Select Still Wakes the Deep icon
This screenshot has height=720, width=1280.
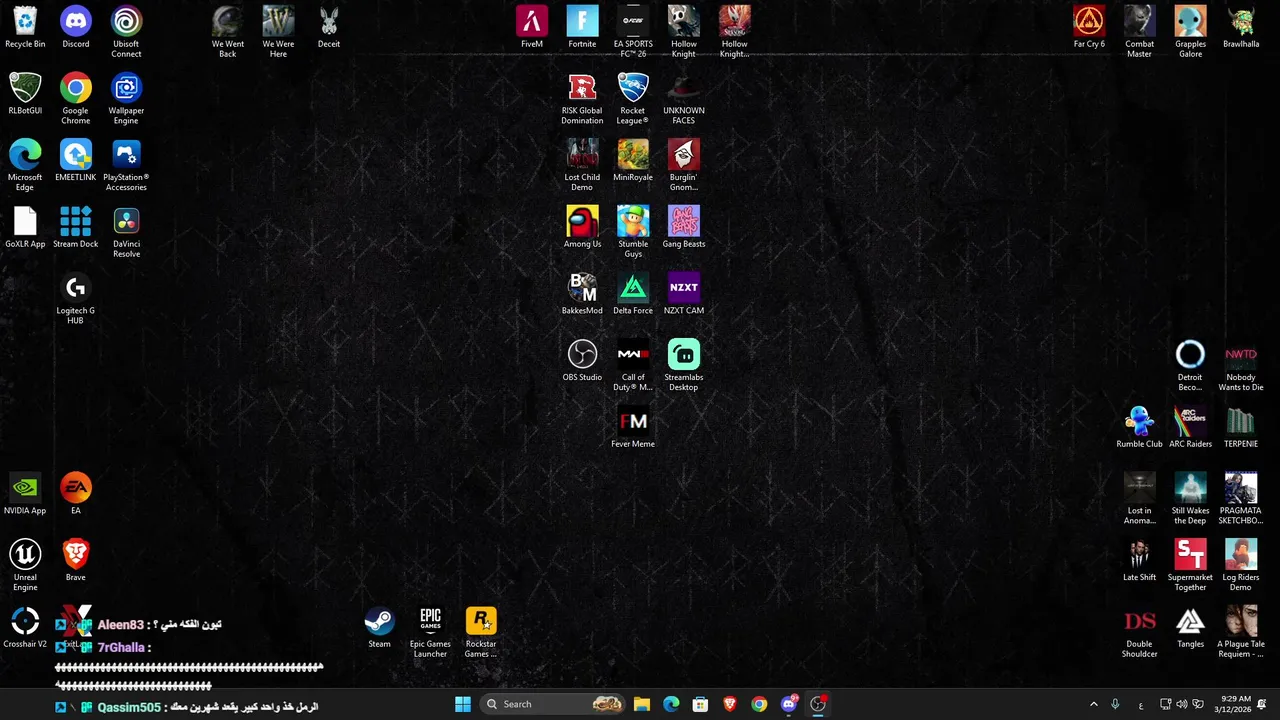(1190, 499)
